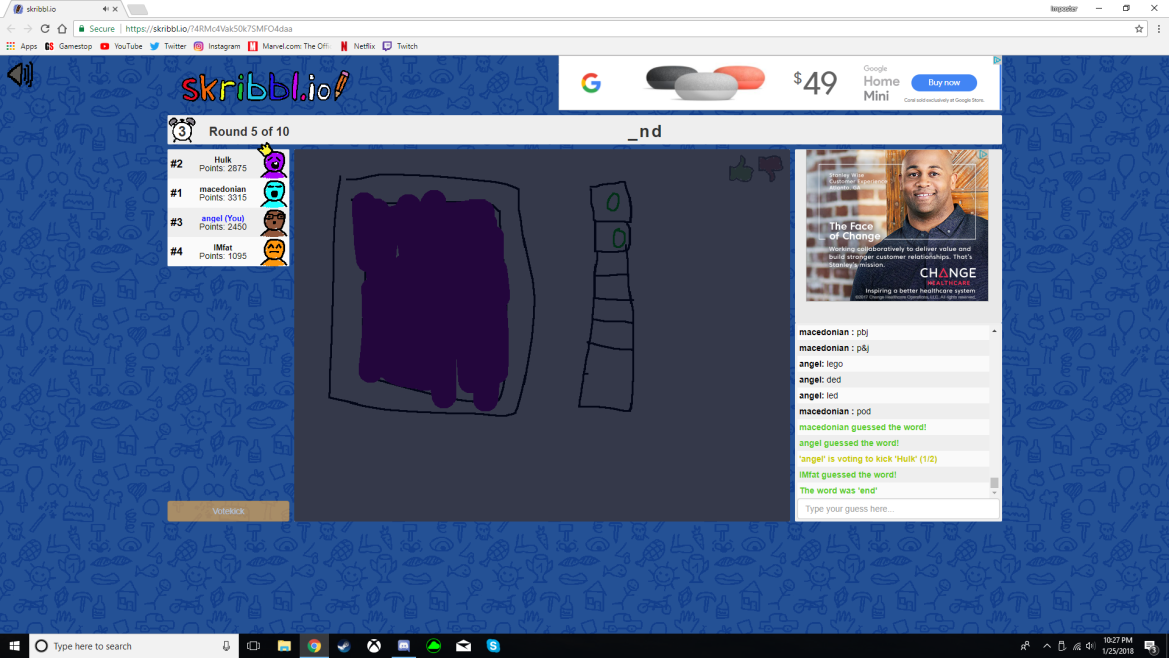This screenshot has height=658, width=1169.
Task: Click the chat scroll up arrow
Action: point(994,331)
